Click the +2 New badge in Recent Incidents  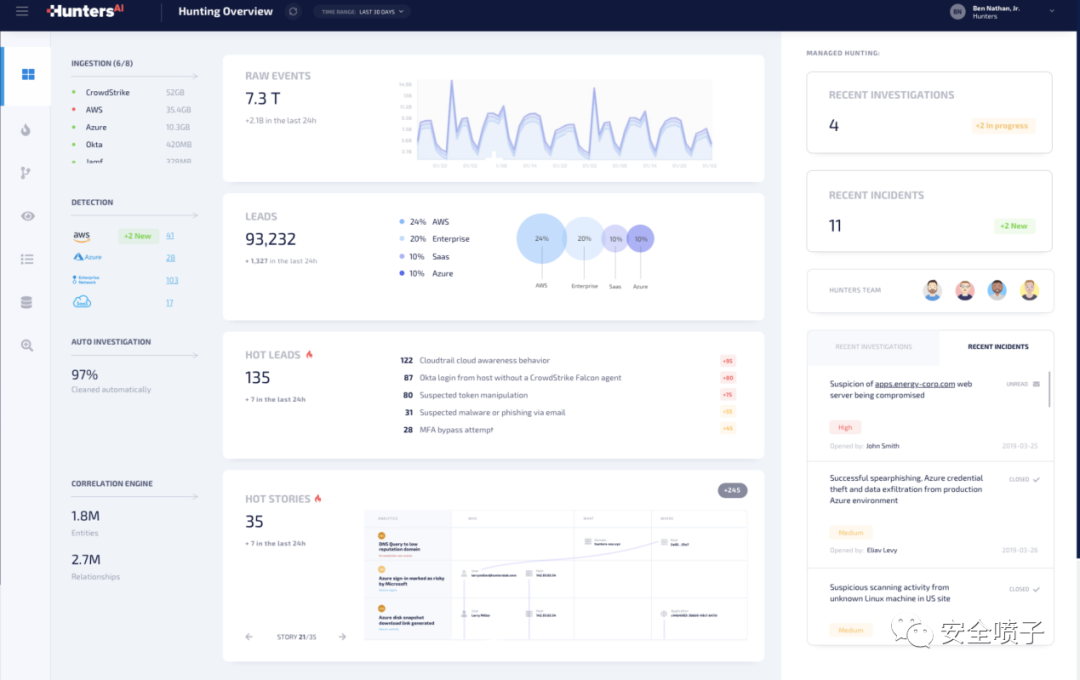tap(1014, 226)
